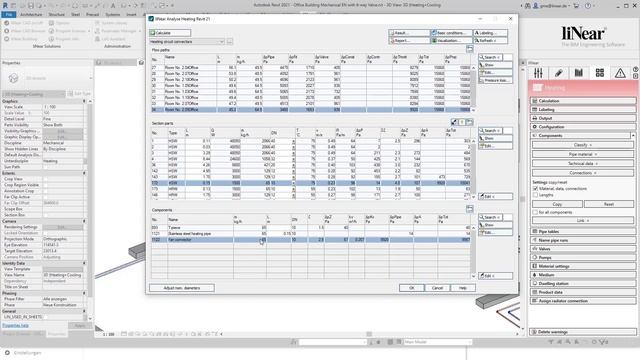Click the Report button
The image size is (640, 360).
coord(409,40)
